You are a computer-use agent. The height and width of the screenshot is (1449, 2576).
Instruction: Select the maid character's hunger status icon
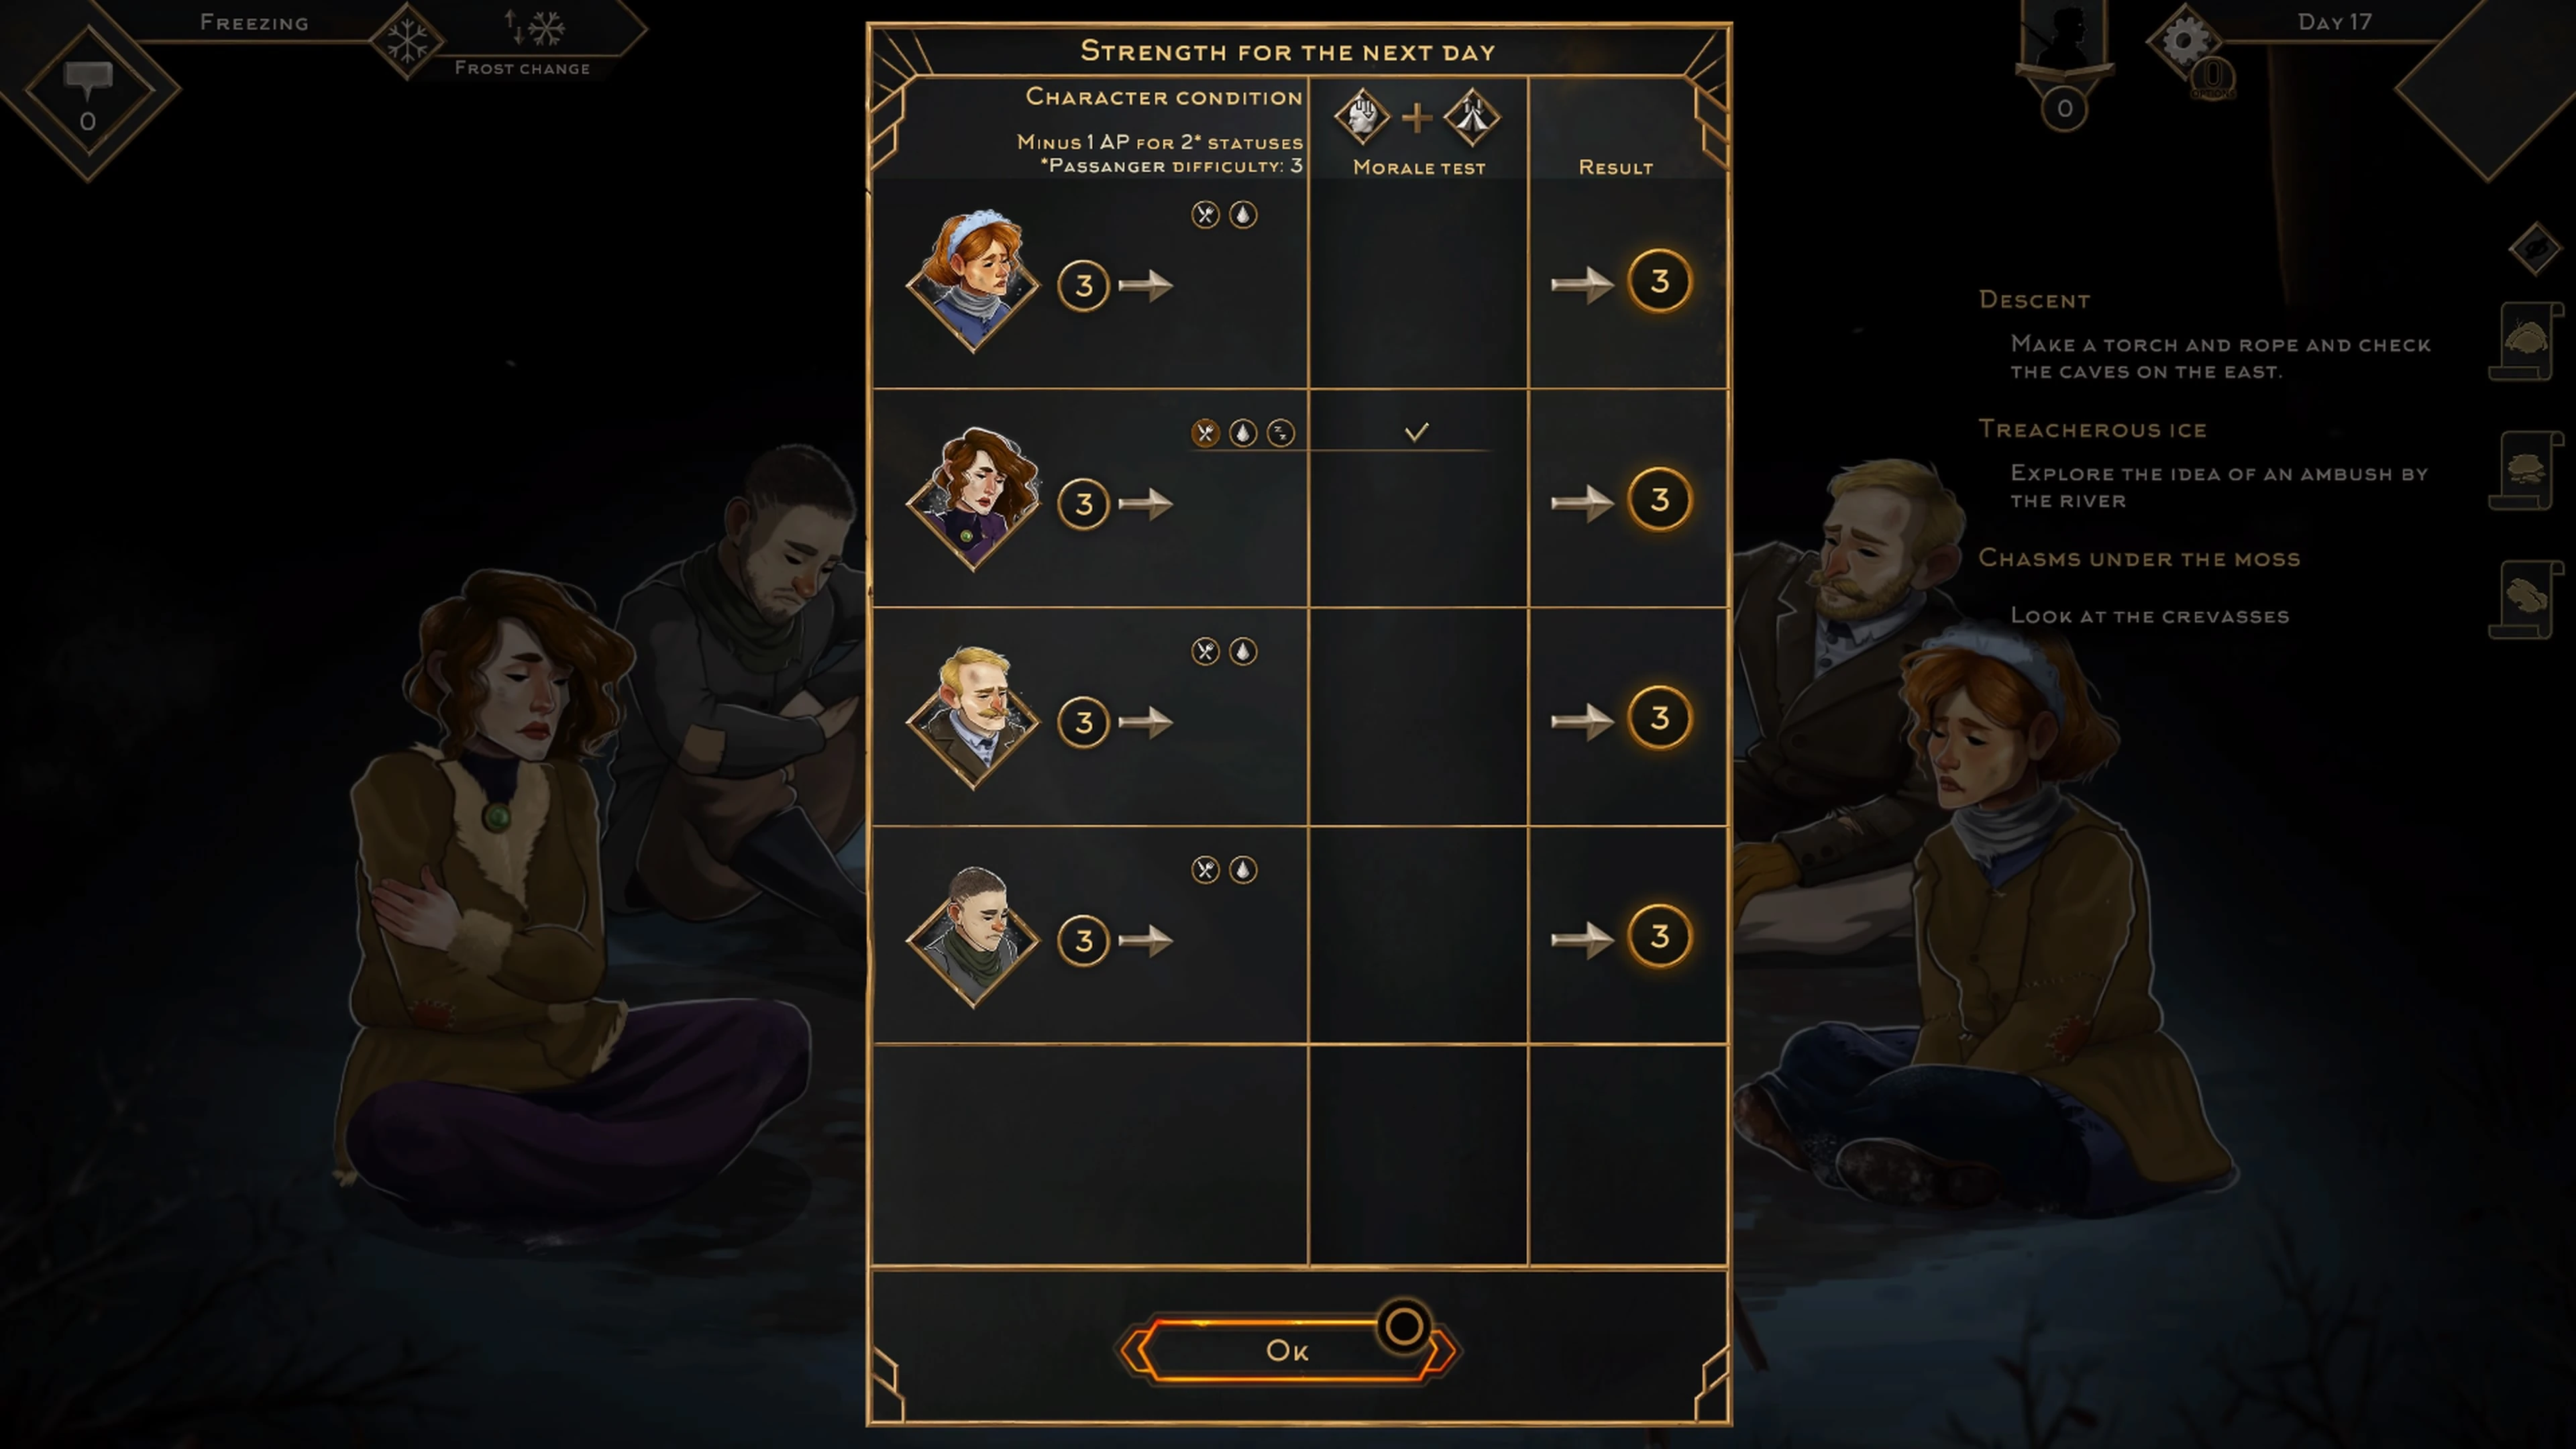point(1205,215)
